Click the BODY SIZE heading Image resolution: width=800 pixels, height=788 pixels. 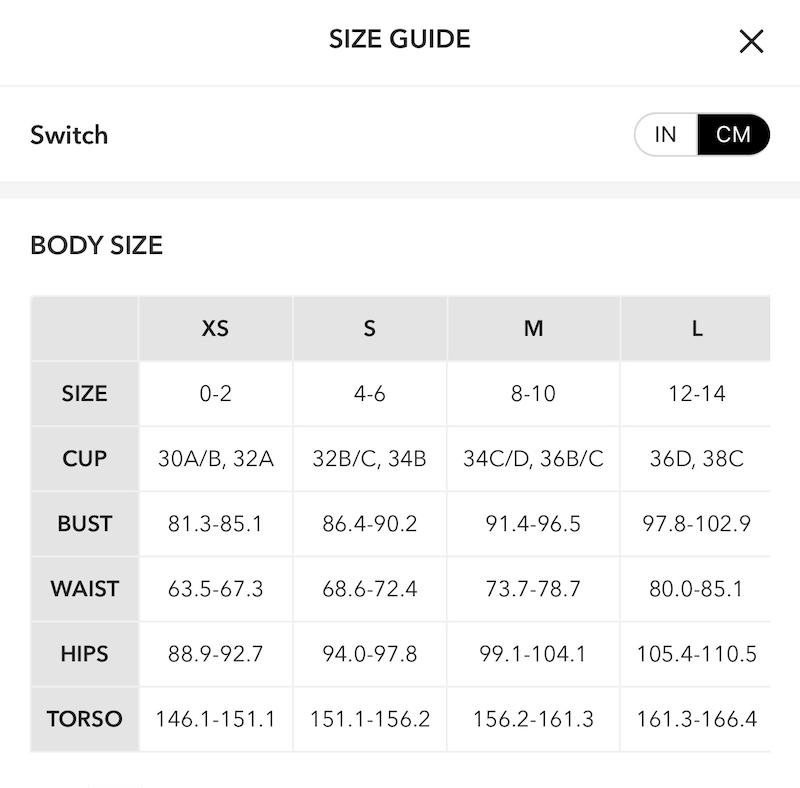click(x=96, y=245)
